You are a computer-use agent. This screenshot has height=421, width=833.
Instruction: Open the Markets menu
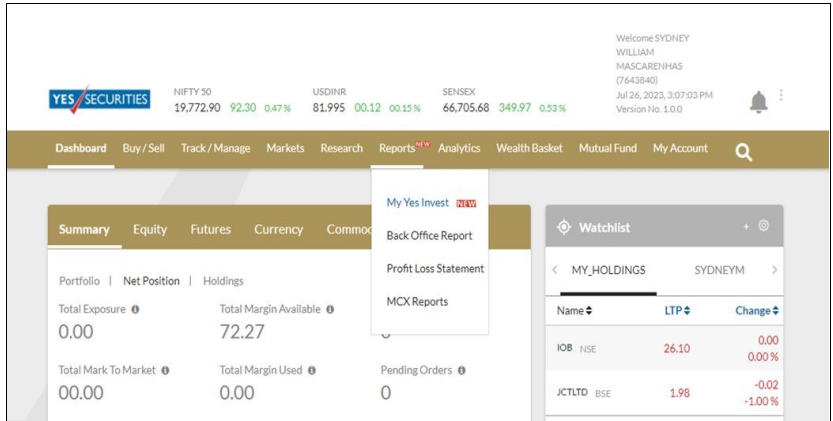(x=285, y=148)
